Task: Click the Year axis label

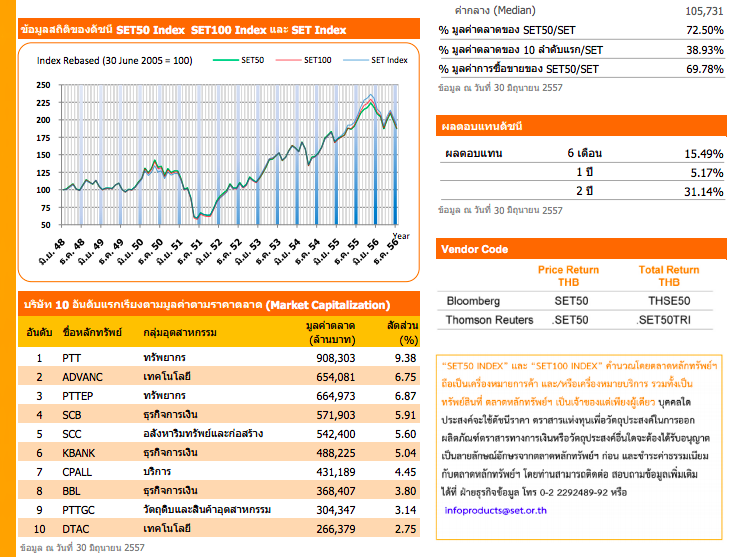Action: pyautogui.click(x=401, y=236)
